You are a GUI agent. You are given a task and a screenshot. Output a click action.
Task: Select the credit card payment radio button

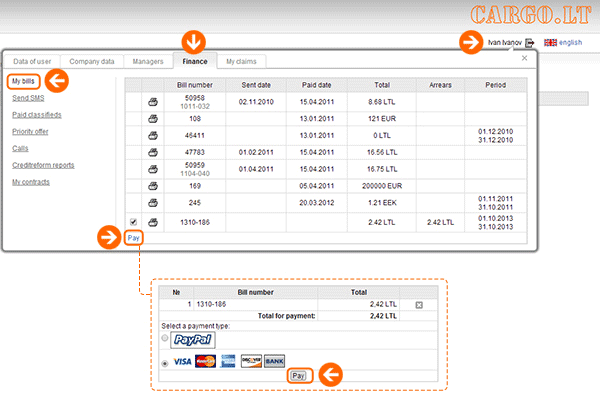165,361
